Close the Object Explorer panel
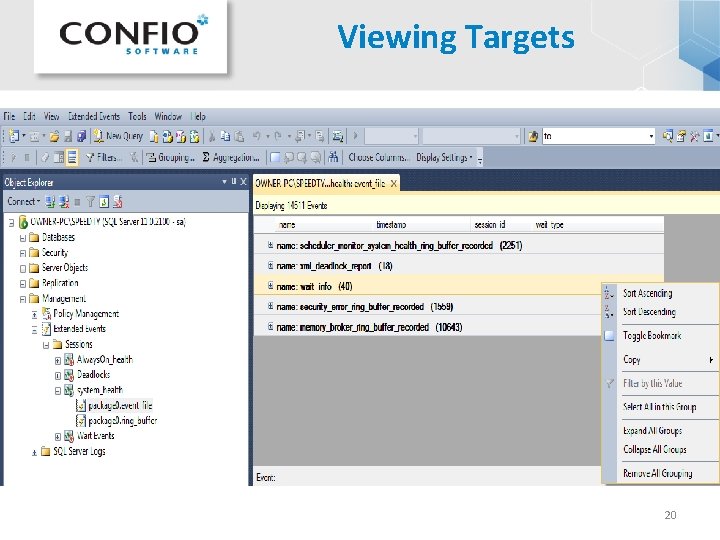This screenshot has height=540, width=720. click(243, 182)
